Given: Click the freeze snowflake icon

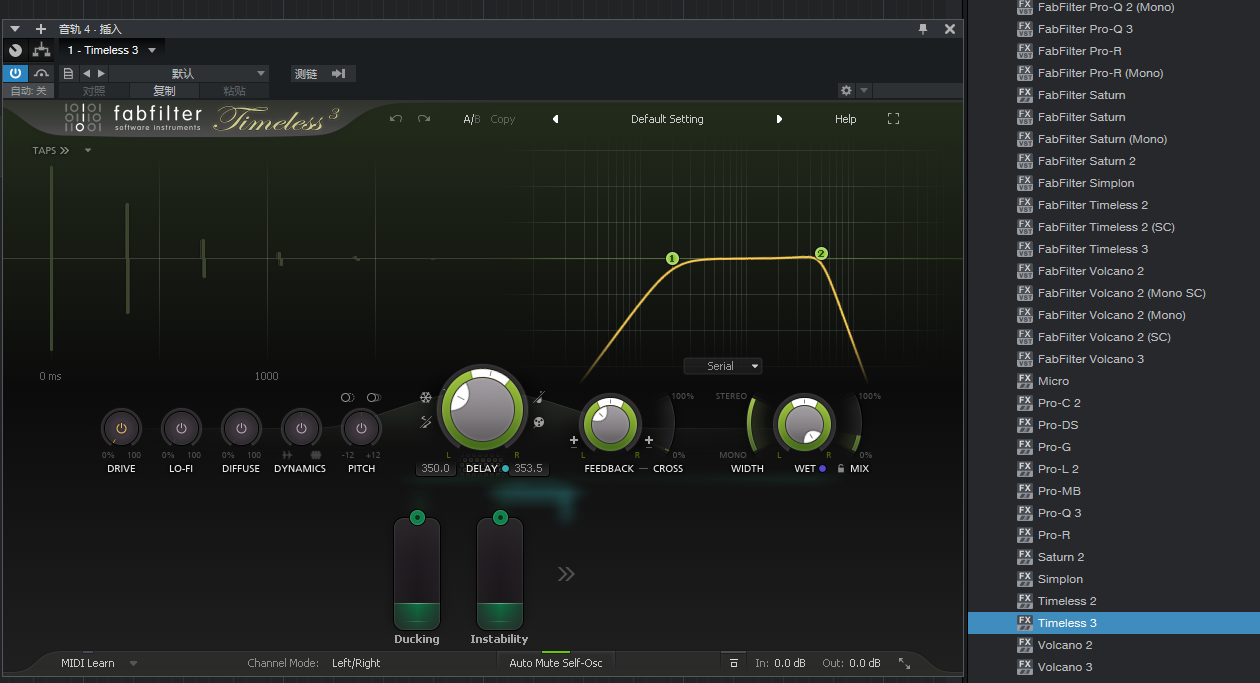Looking at the screenshot, I should pyautogui.click(x=425, y=397).
